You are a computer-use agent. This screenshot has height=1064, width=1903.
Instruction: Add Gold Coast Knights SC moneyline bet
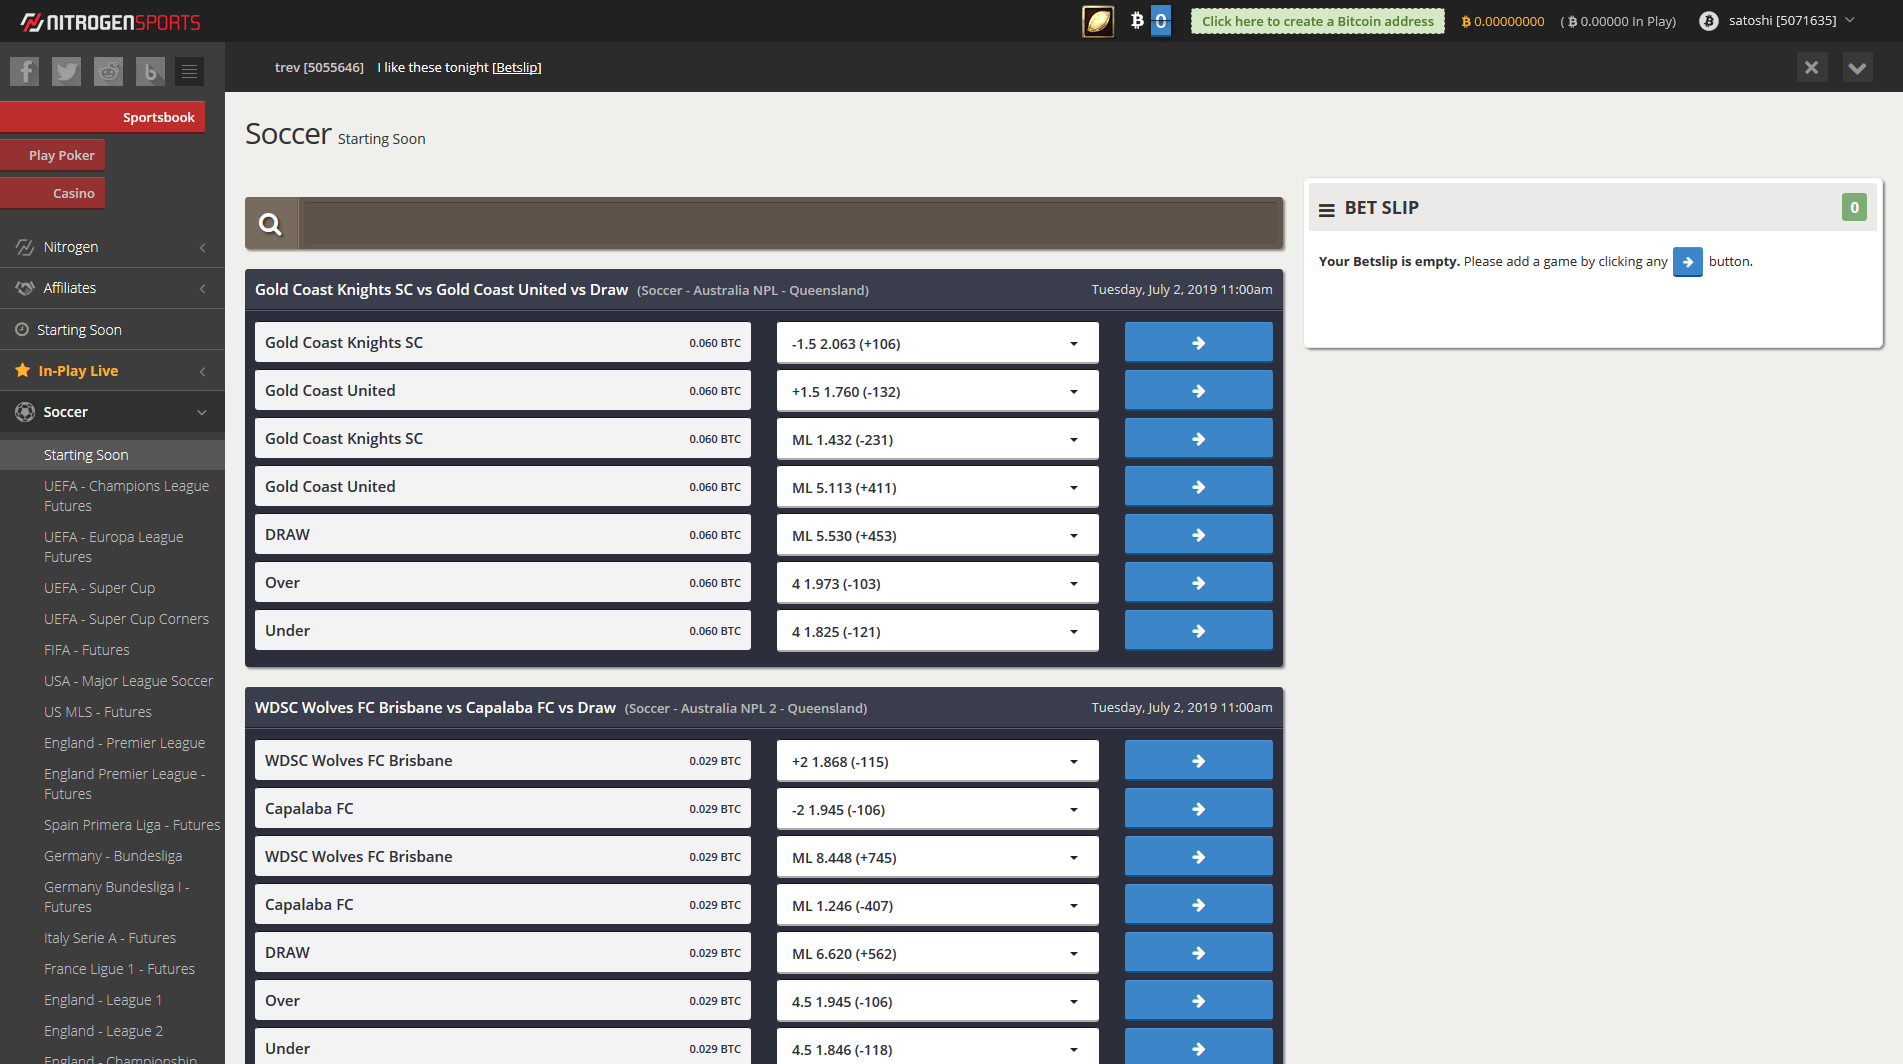(1198, 439)
